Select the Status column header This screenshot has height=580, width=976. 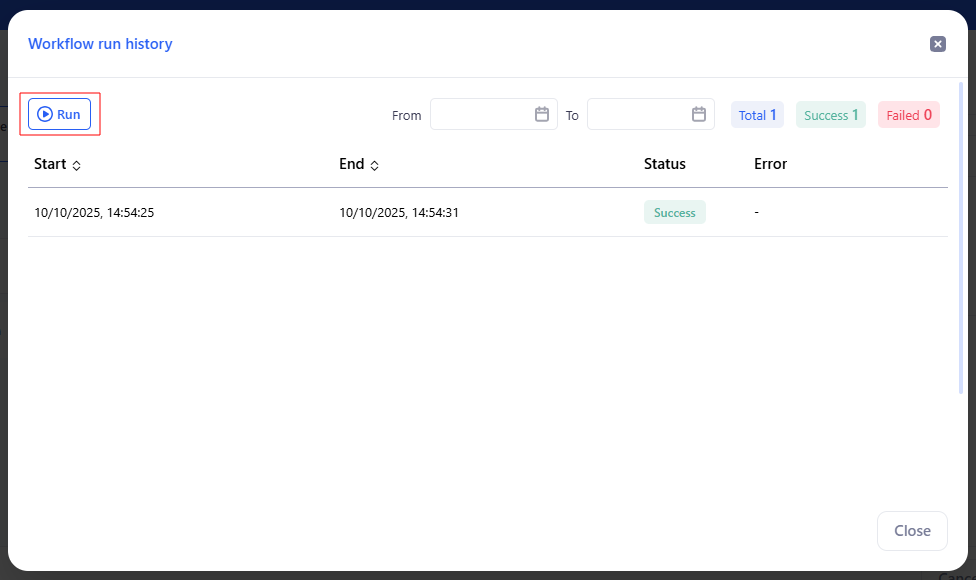(x=664, y=164)
